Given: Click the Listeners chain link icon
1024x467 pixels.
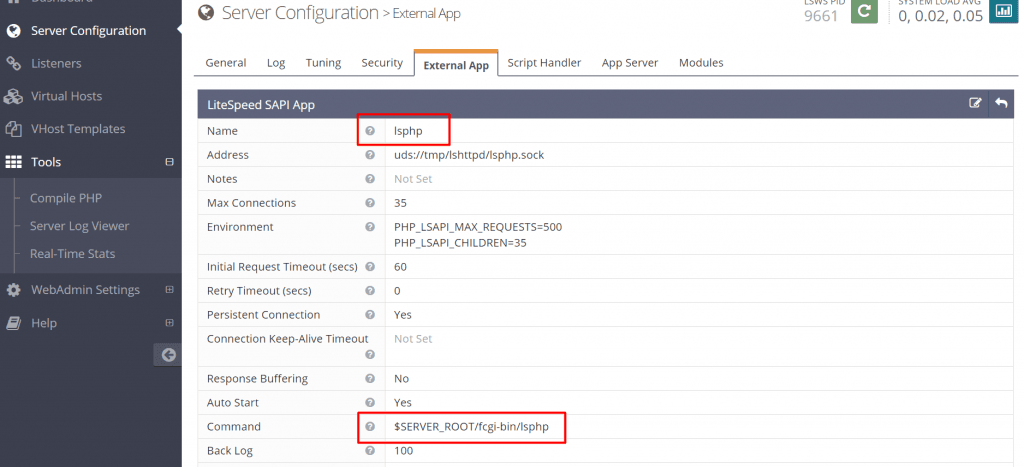Looking at the screenshot, I should pos(13,63).
